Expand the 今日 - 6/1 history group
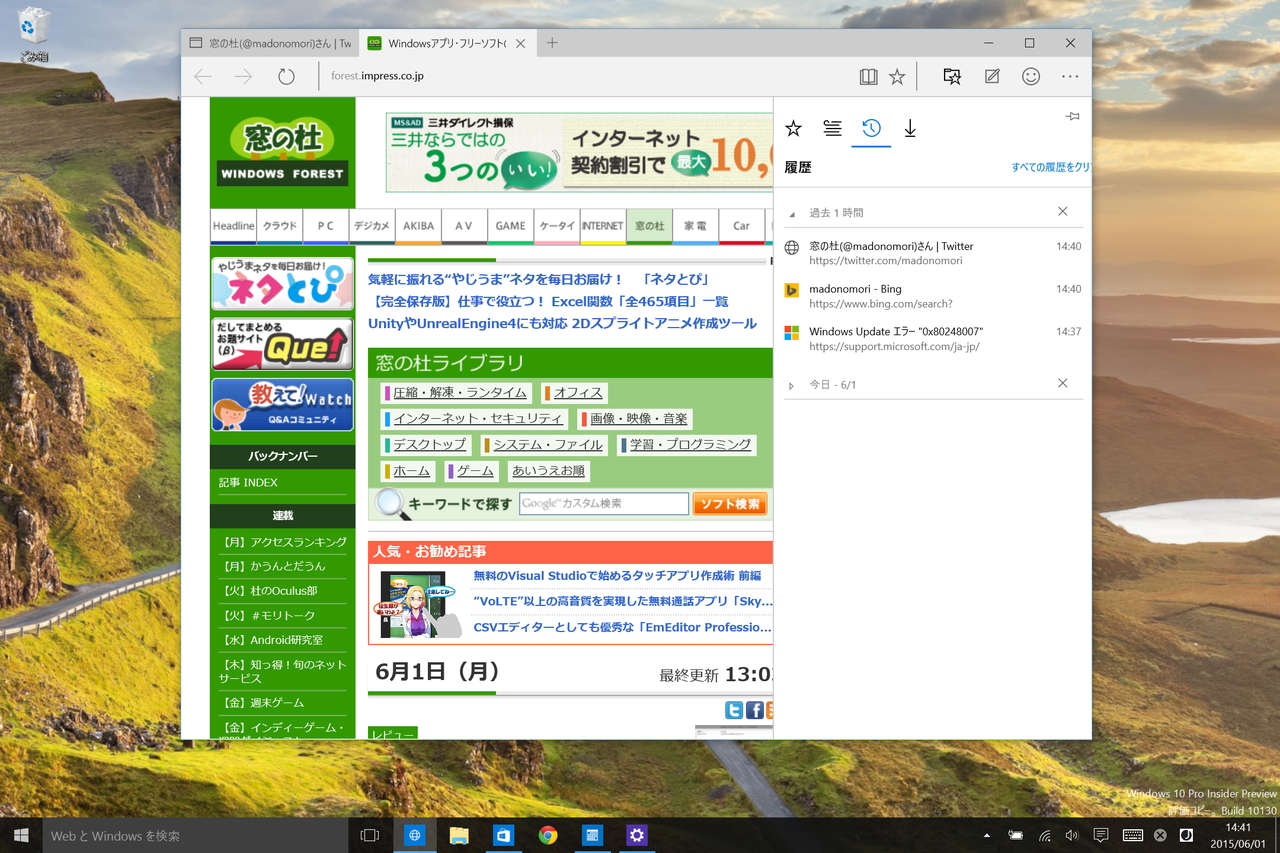Viewport: 1280px width, 853px height. point(789,383)
